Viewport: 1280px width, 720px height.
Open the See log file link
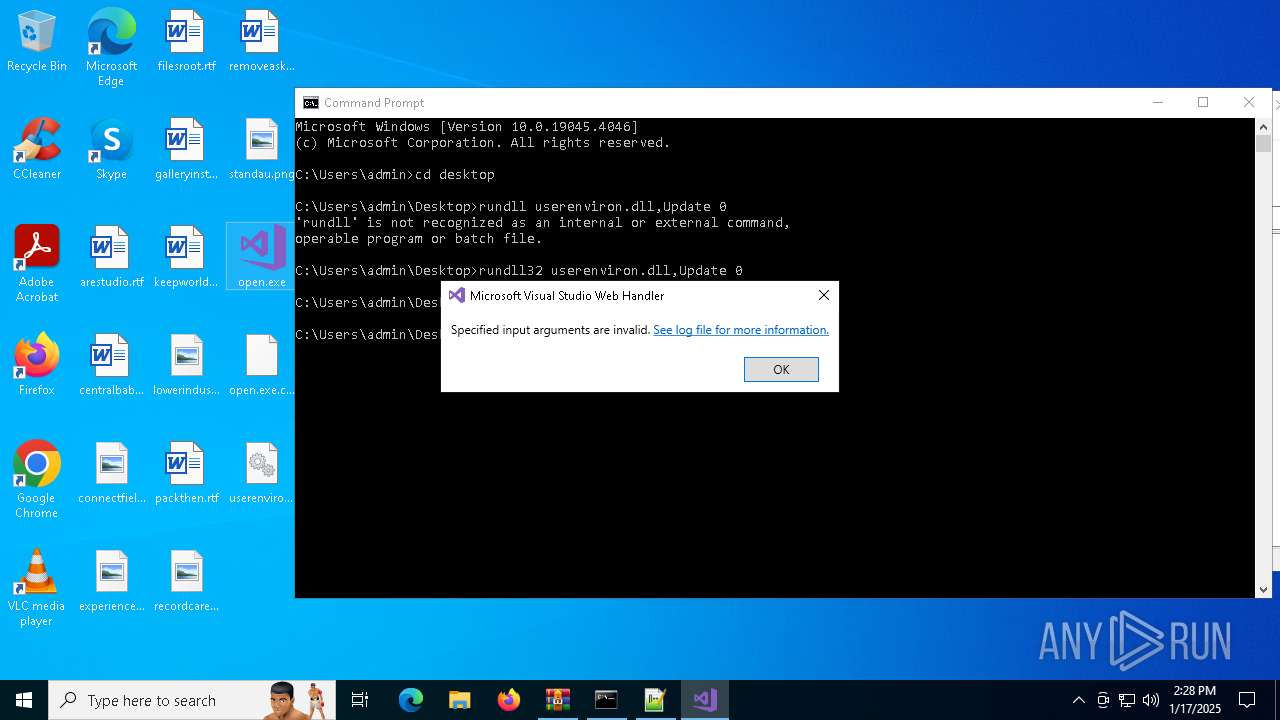point(741,330)
